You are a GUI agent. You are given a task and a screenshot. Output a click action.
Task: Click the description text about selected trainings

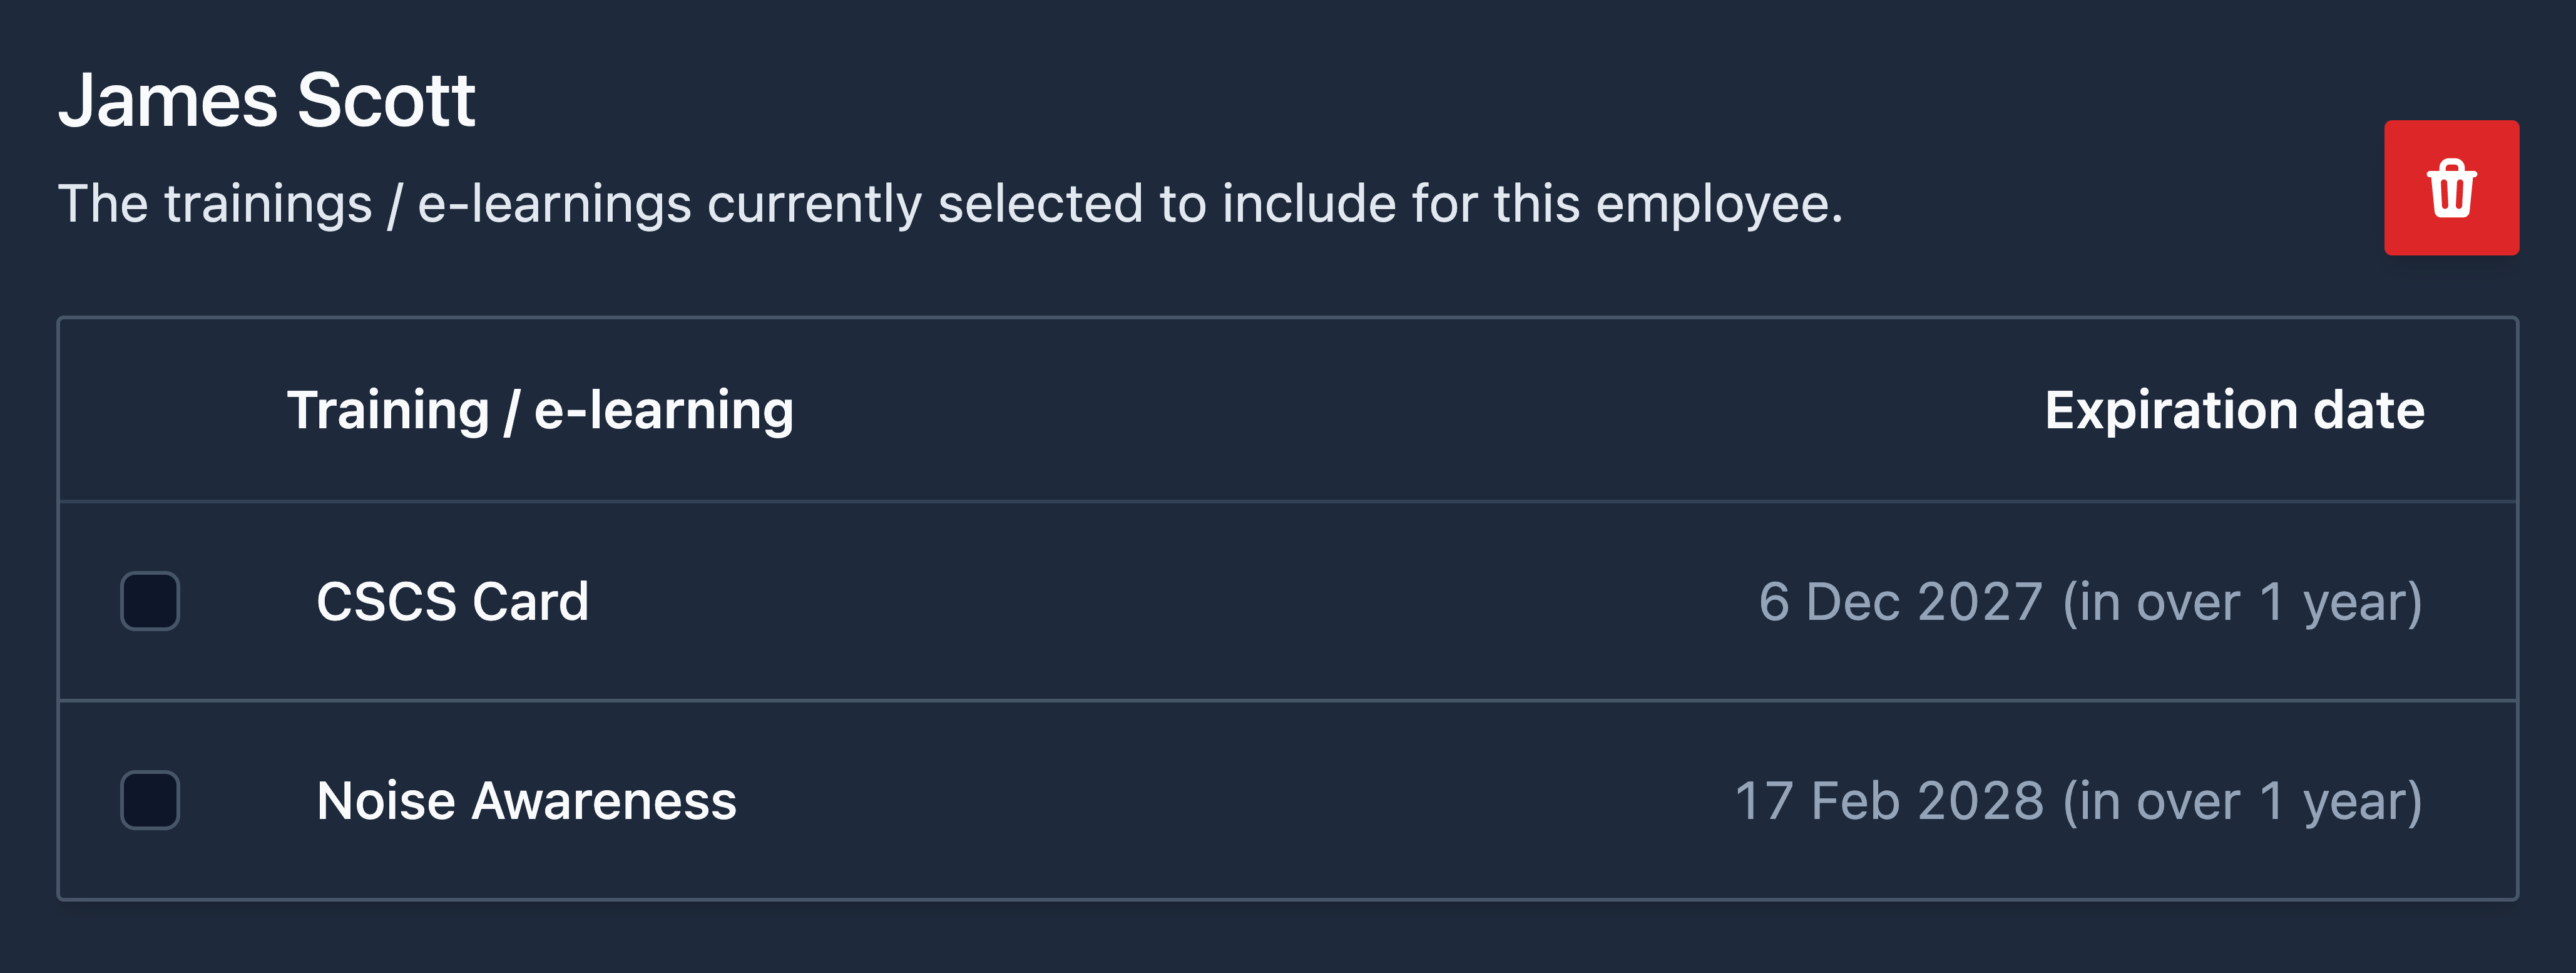(x=950, y=204)
